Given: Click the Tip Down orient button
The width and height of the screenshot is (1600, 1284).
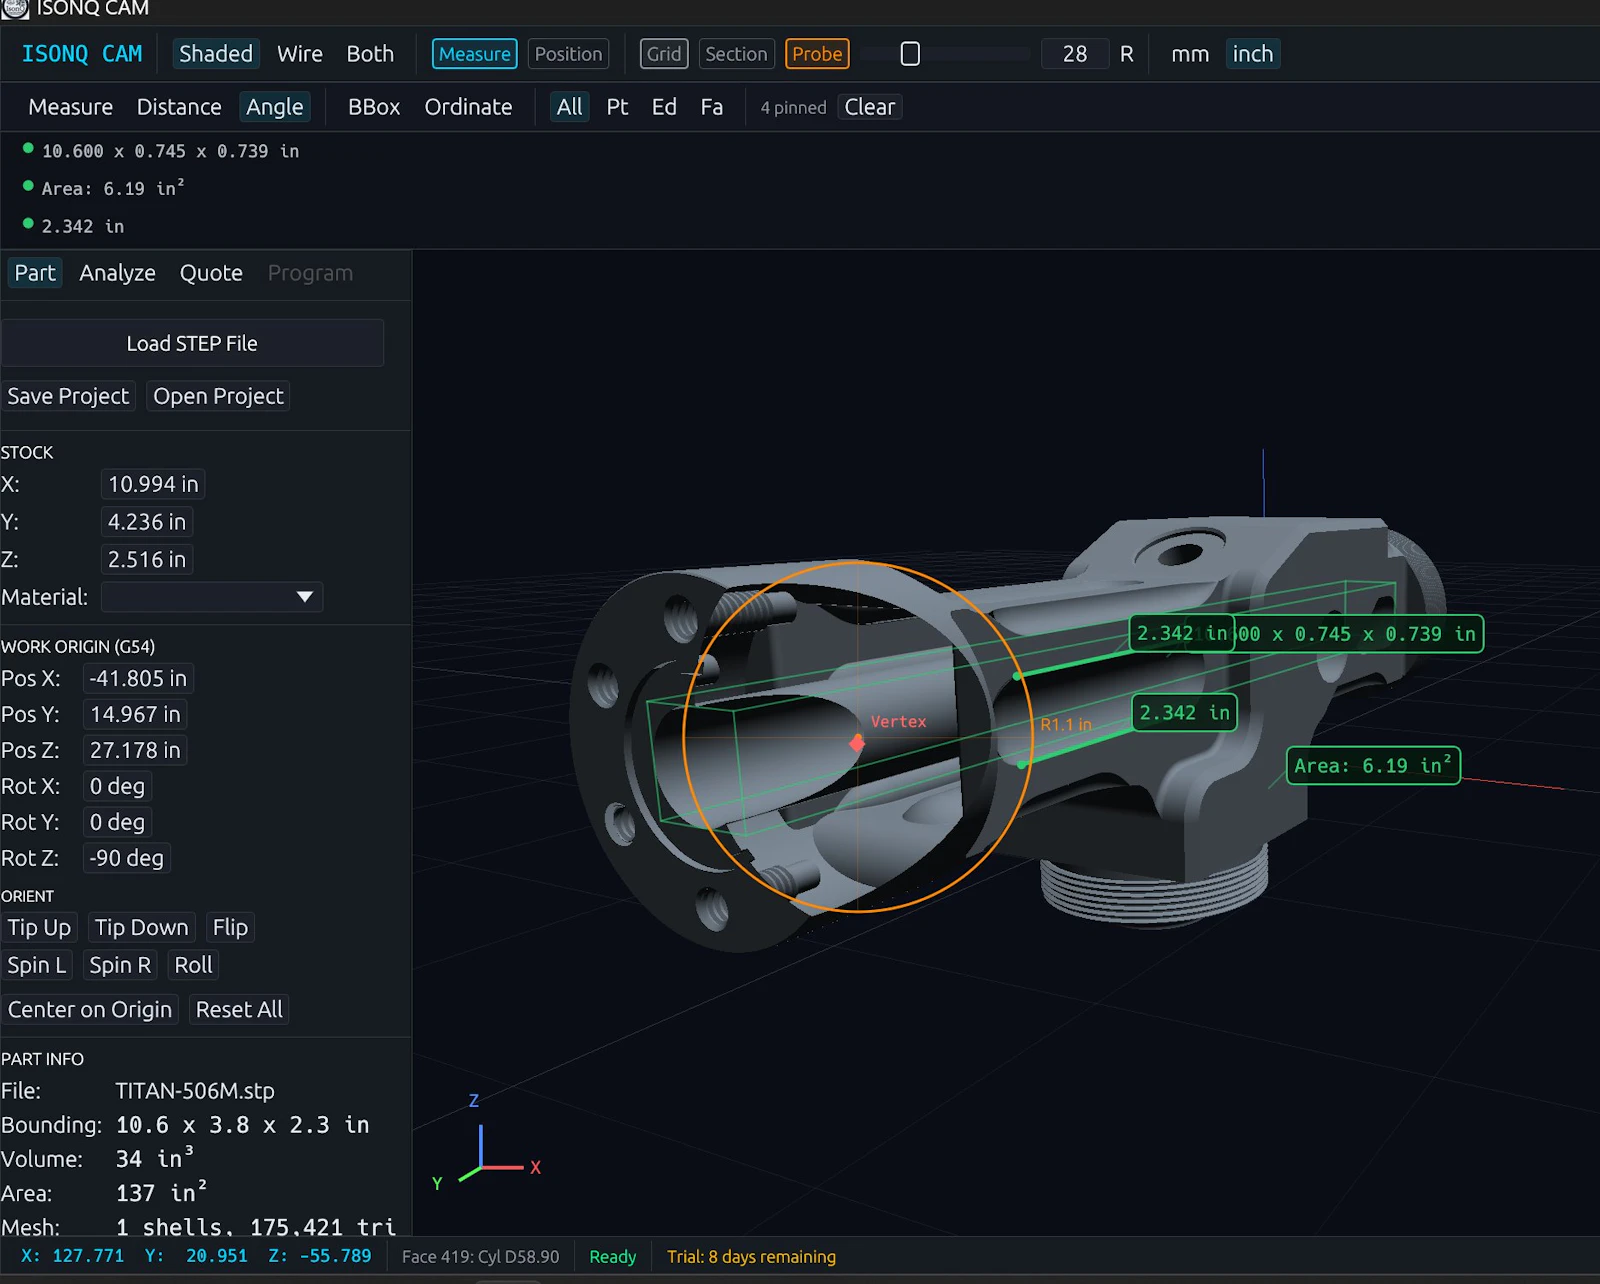Looking at the screenshot, I should click(142, 927).
